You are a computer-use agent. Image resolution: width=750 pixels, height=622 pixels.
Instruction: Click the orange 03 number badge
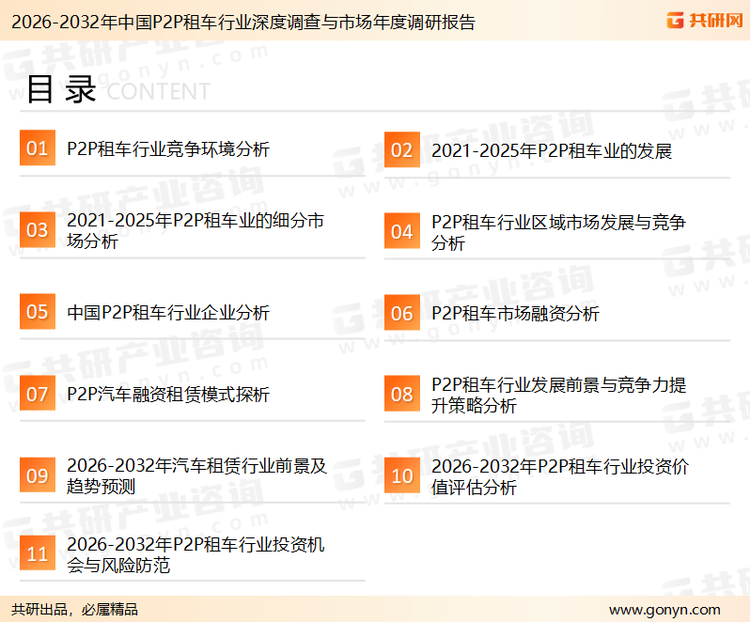[x=37, y=230]
